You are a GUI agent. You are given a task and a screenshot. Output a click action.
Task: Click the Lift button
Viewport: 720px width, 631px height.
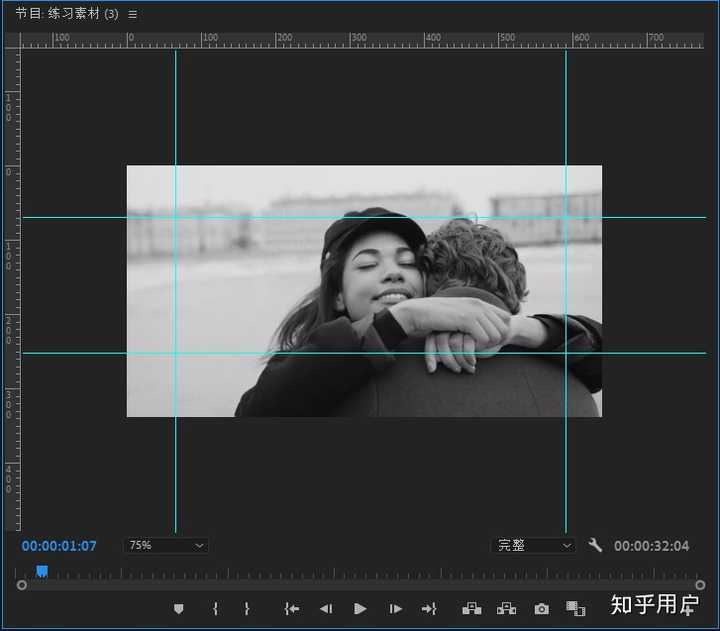click(x=472, y=608)
